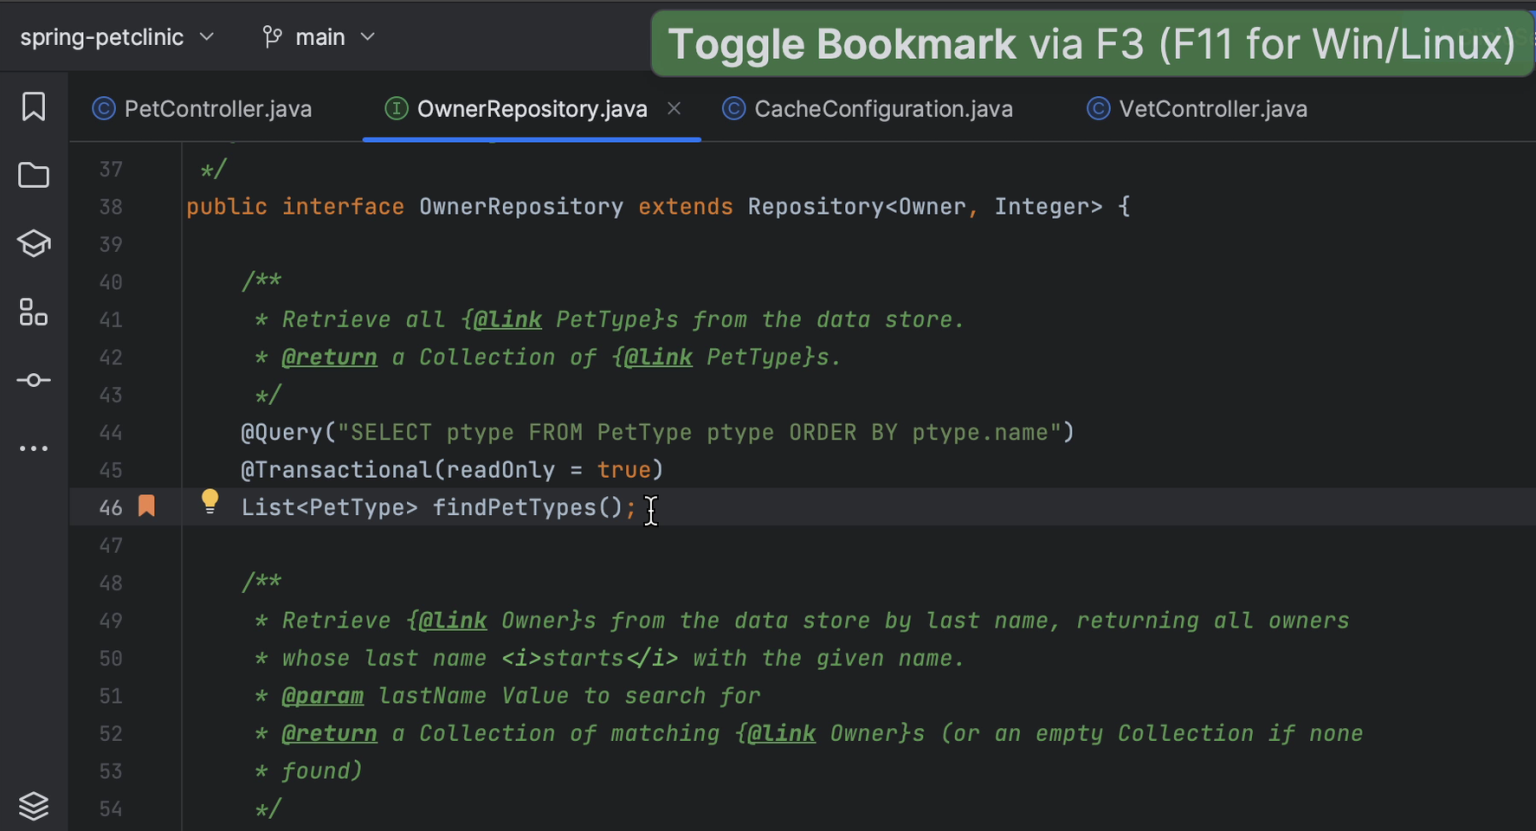Screen dimensions: 1536x831
Task: Close the OwnerRepository.java tab
Action: 673,108
